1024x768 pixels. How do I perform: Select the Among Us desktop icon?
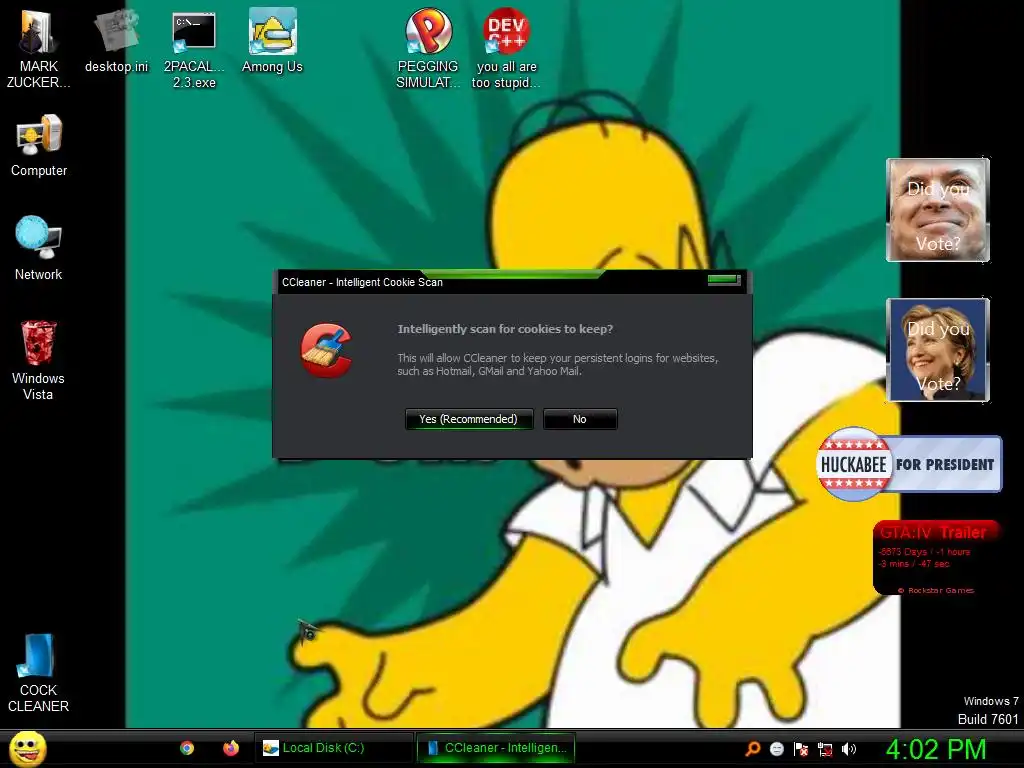pos(272,40)
